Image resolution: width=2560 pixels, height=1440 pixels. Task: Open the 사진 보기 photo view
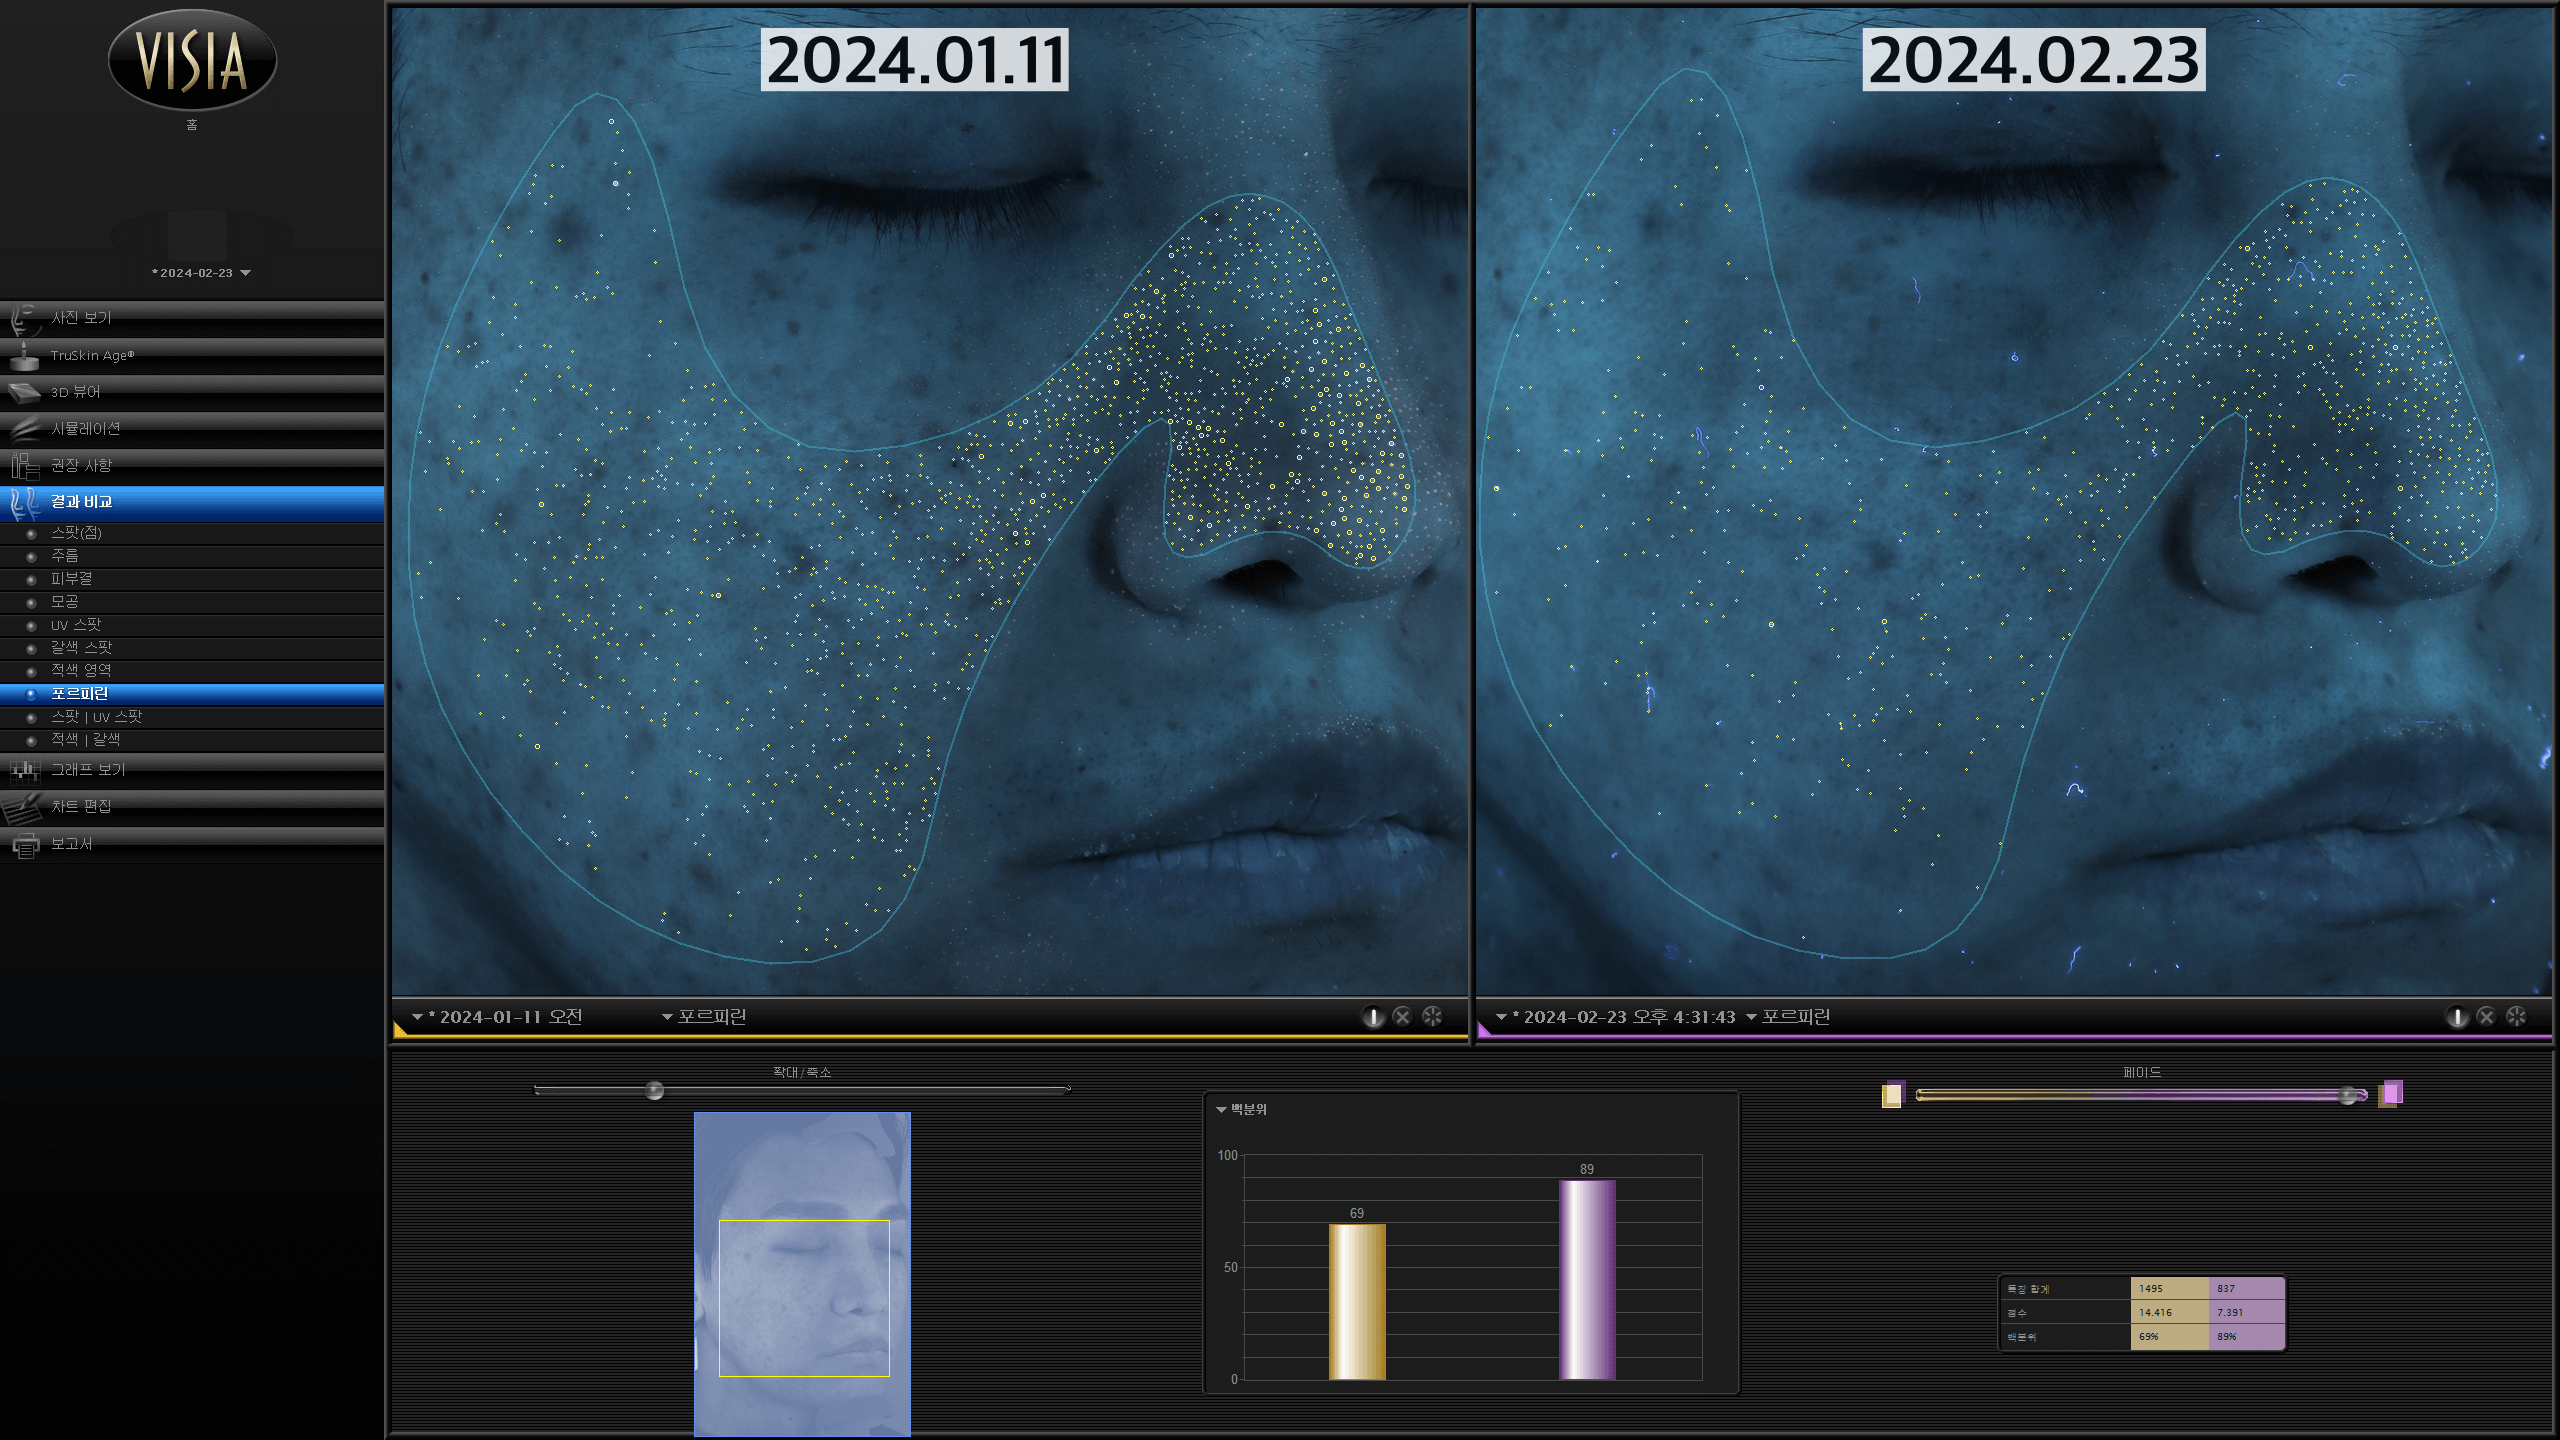[192, 318]
